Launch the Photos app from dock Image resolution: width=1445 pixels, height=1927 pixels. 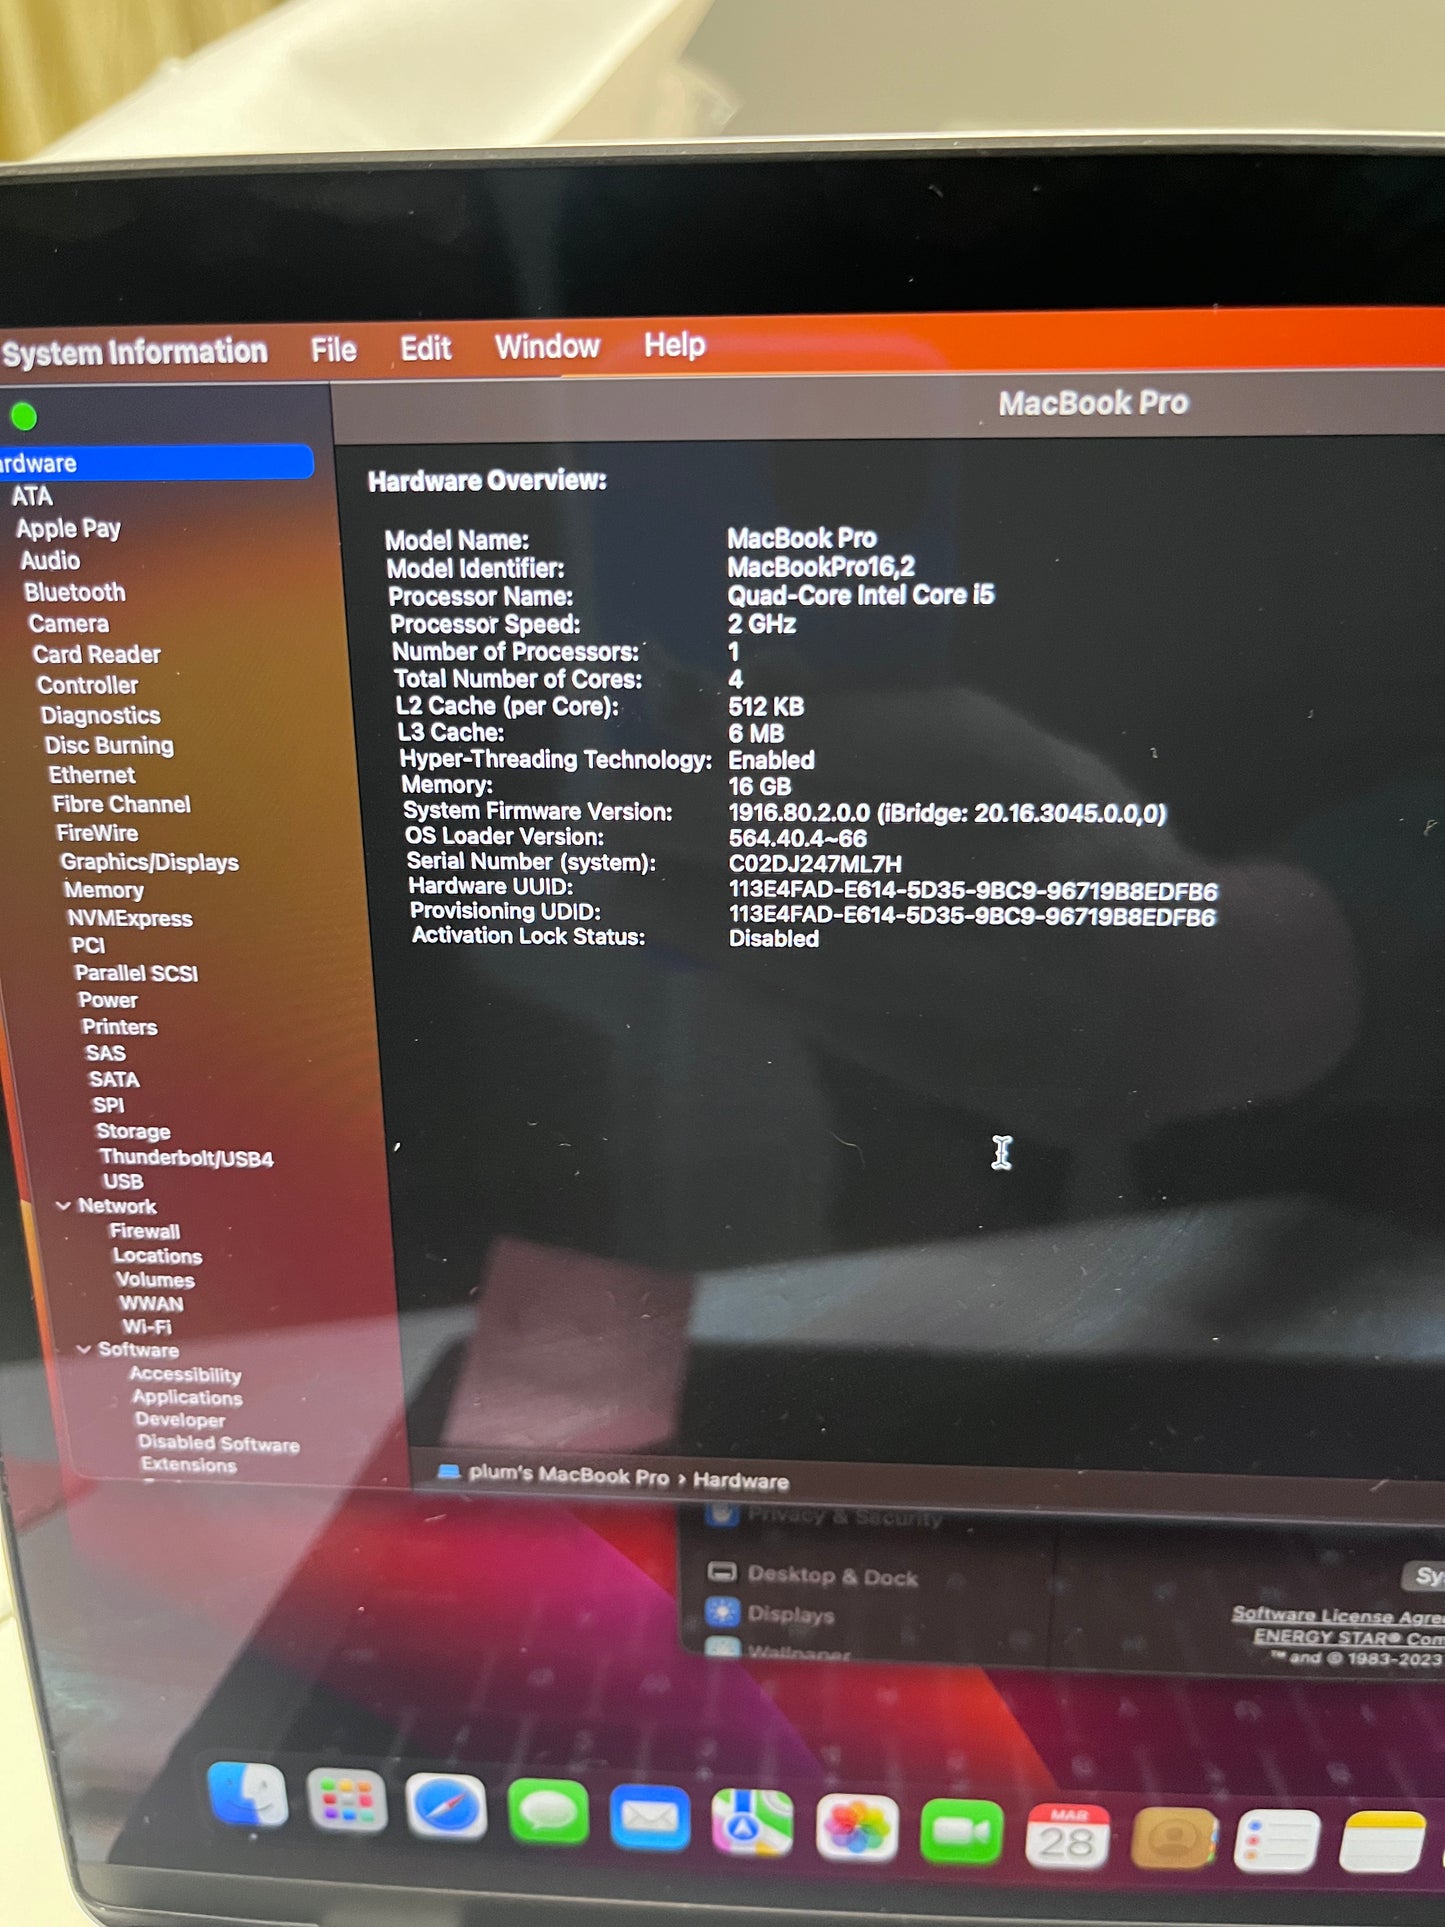pyautogui.click(x=856, y=1827)
